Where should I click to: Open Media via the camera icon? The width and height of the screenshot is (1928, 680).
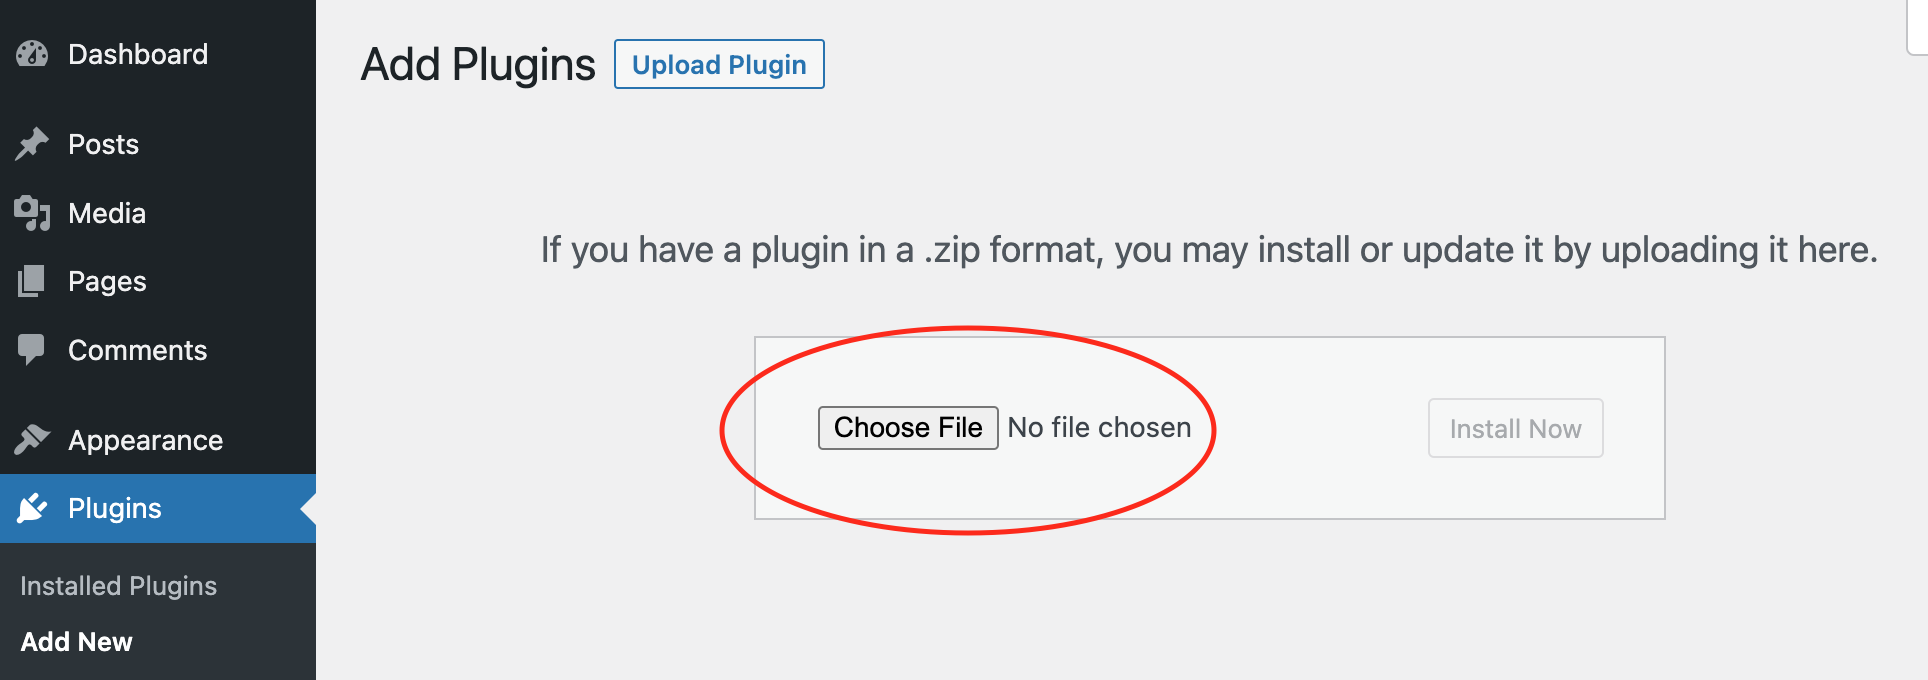pos(32,212)
